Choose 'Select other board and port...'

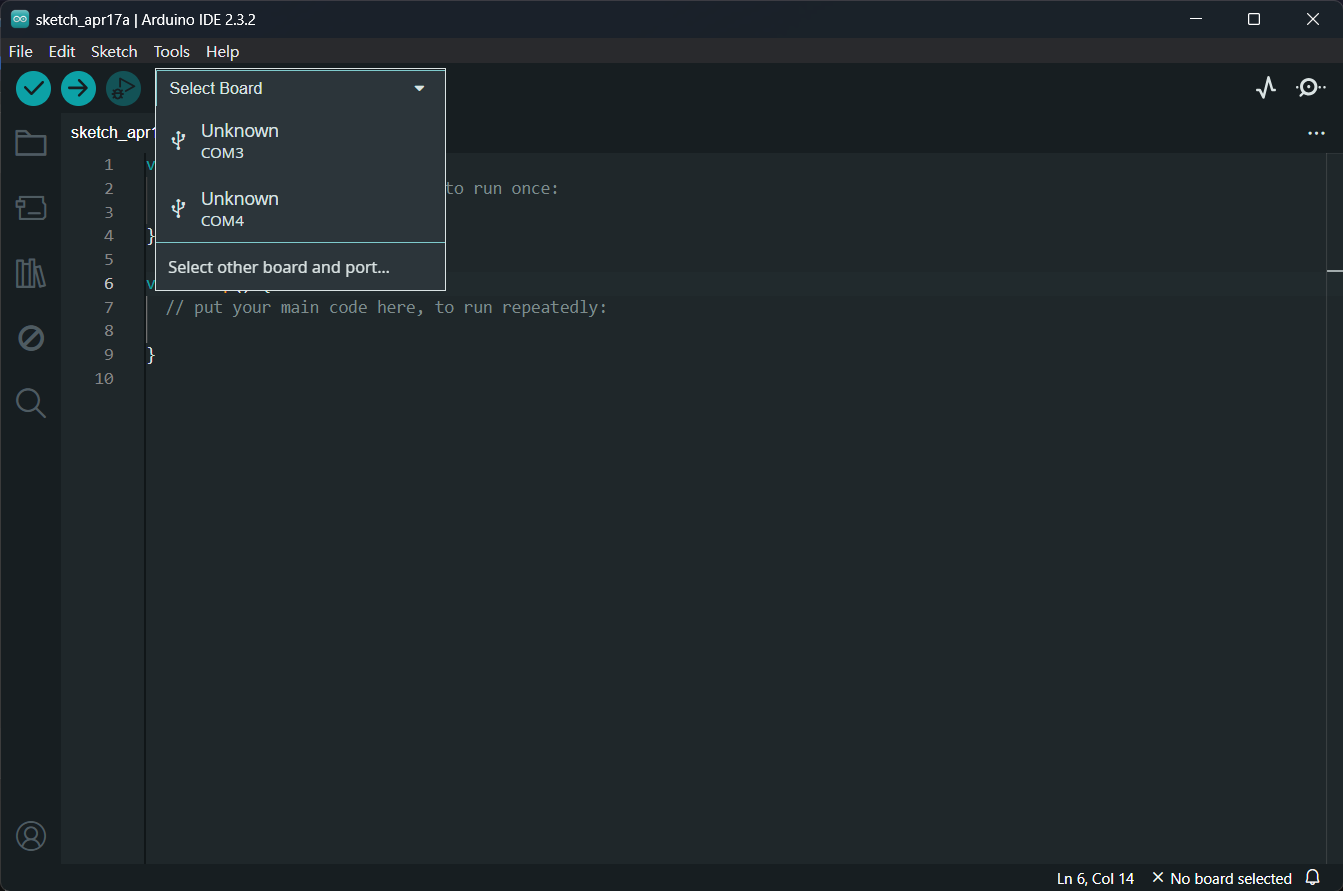pyautogui.click(x=280, y=267)
